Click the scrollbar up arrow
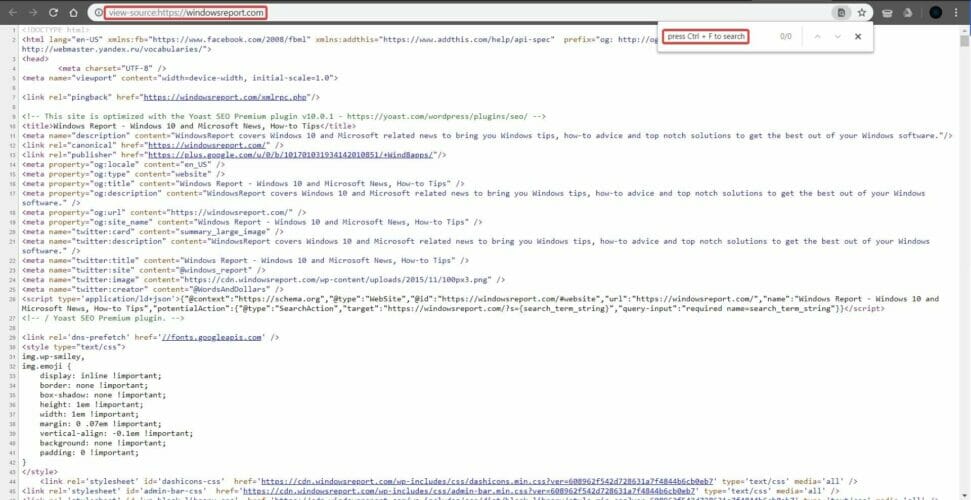This screenshot has height=500, width=971. pos(965,30)
